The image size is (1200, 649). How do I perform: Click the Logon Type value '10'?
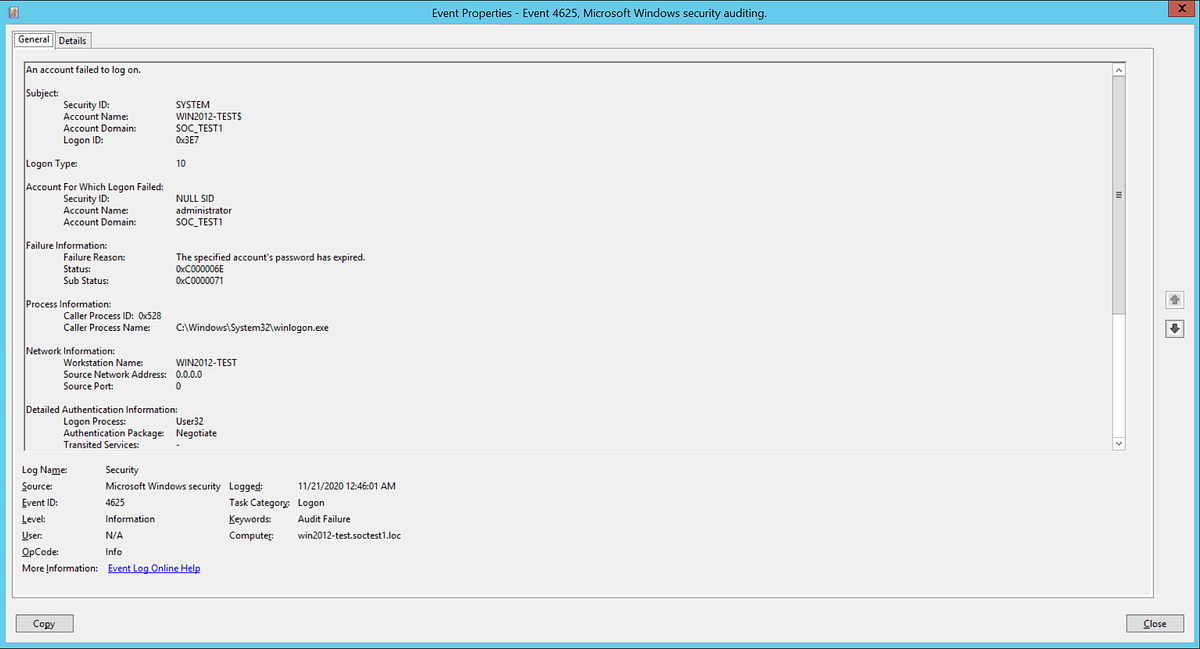click(x=181, y=163)
